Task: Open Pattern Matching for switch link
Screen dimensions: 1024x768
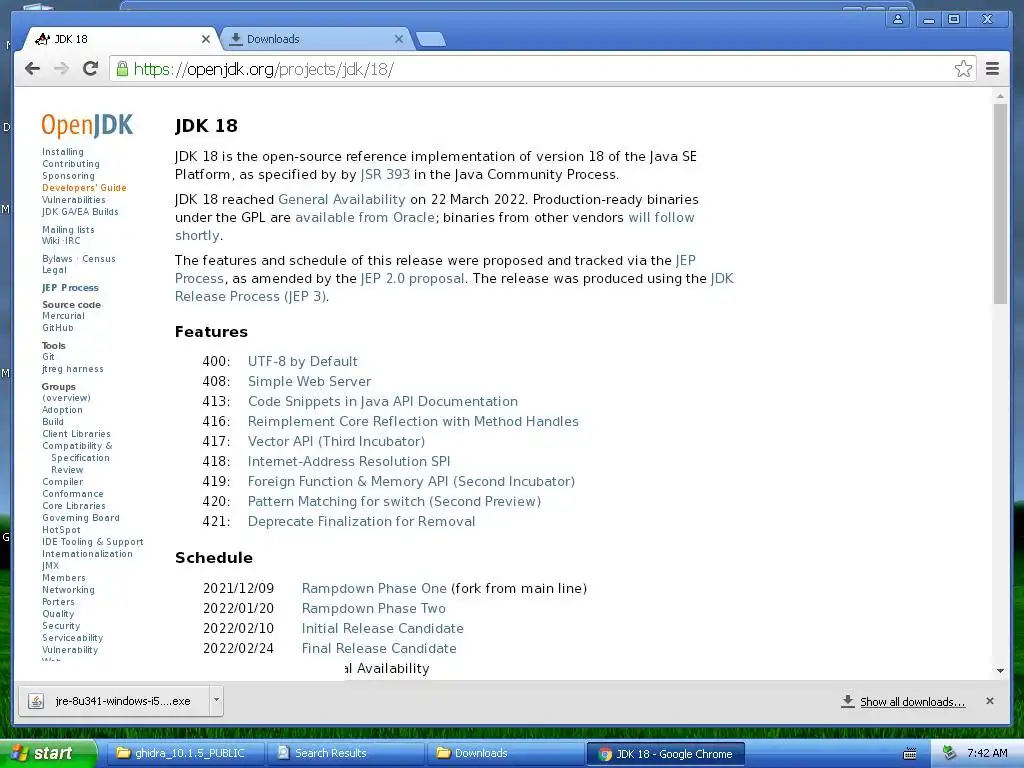Action: tap(394, 501)
